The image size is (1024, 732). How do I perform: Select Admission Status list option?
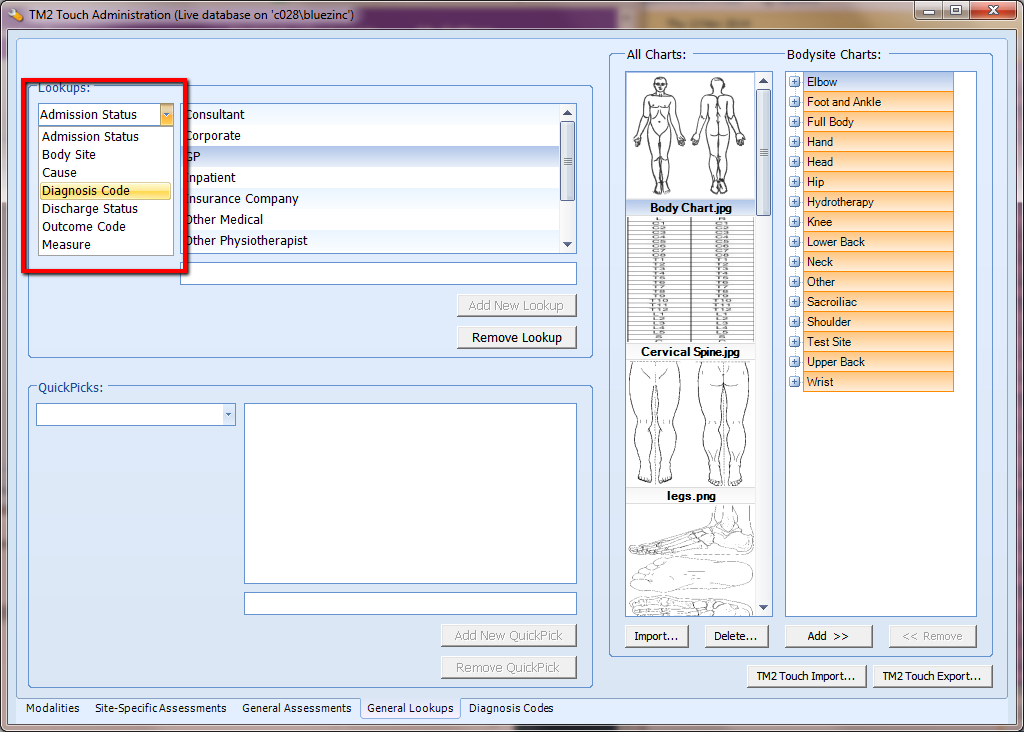pyautogui.click(x=105, y=136)
